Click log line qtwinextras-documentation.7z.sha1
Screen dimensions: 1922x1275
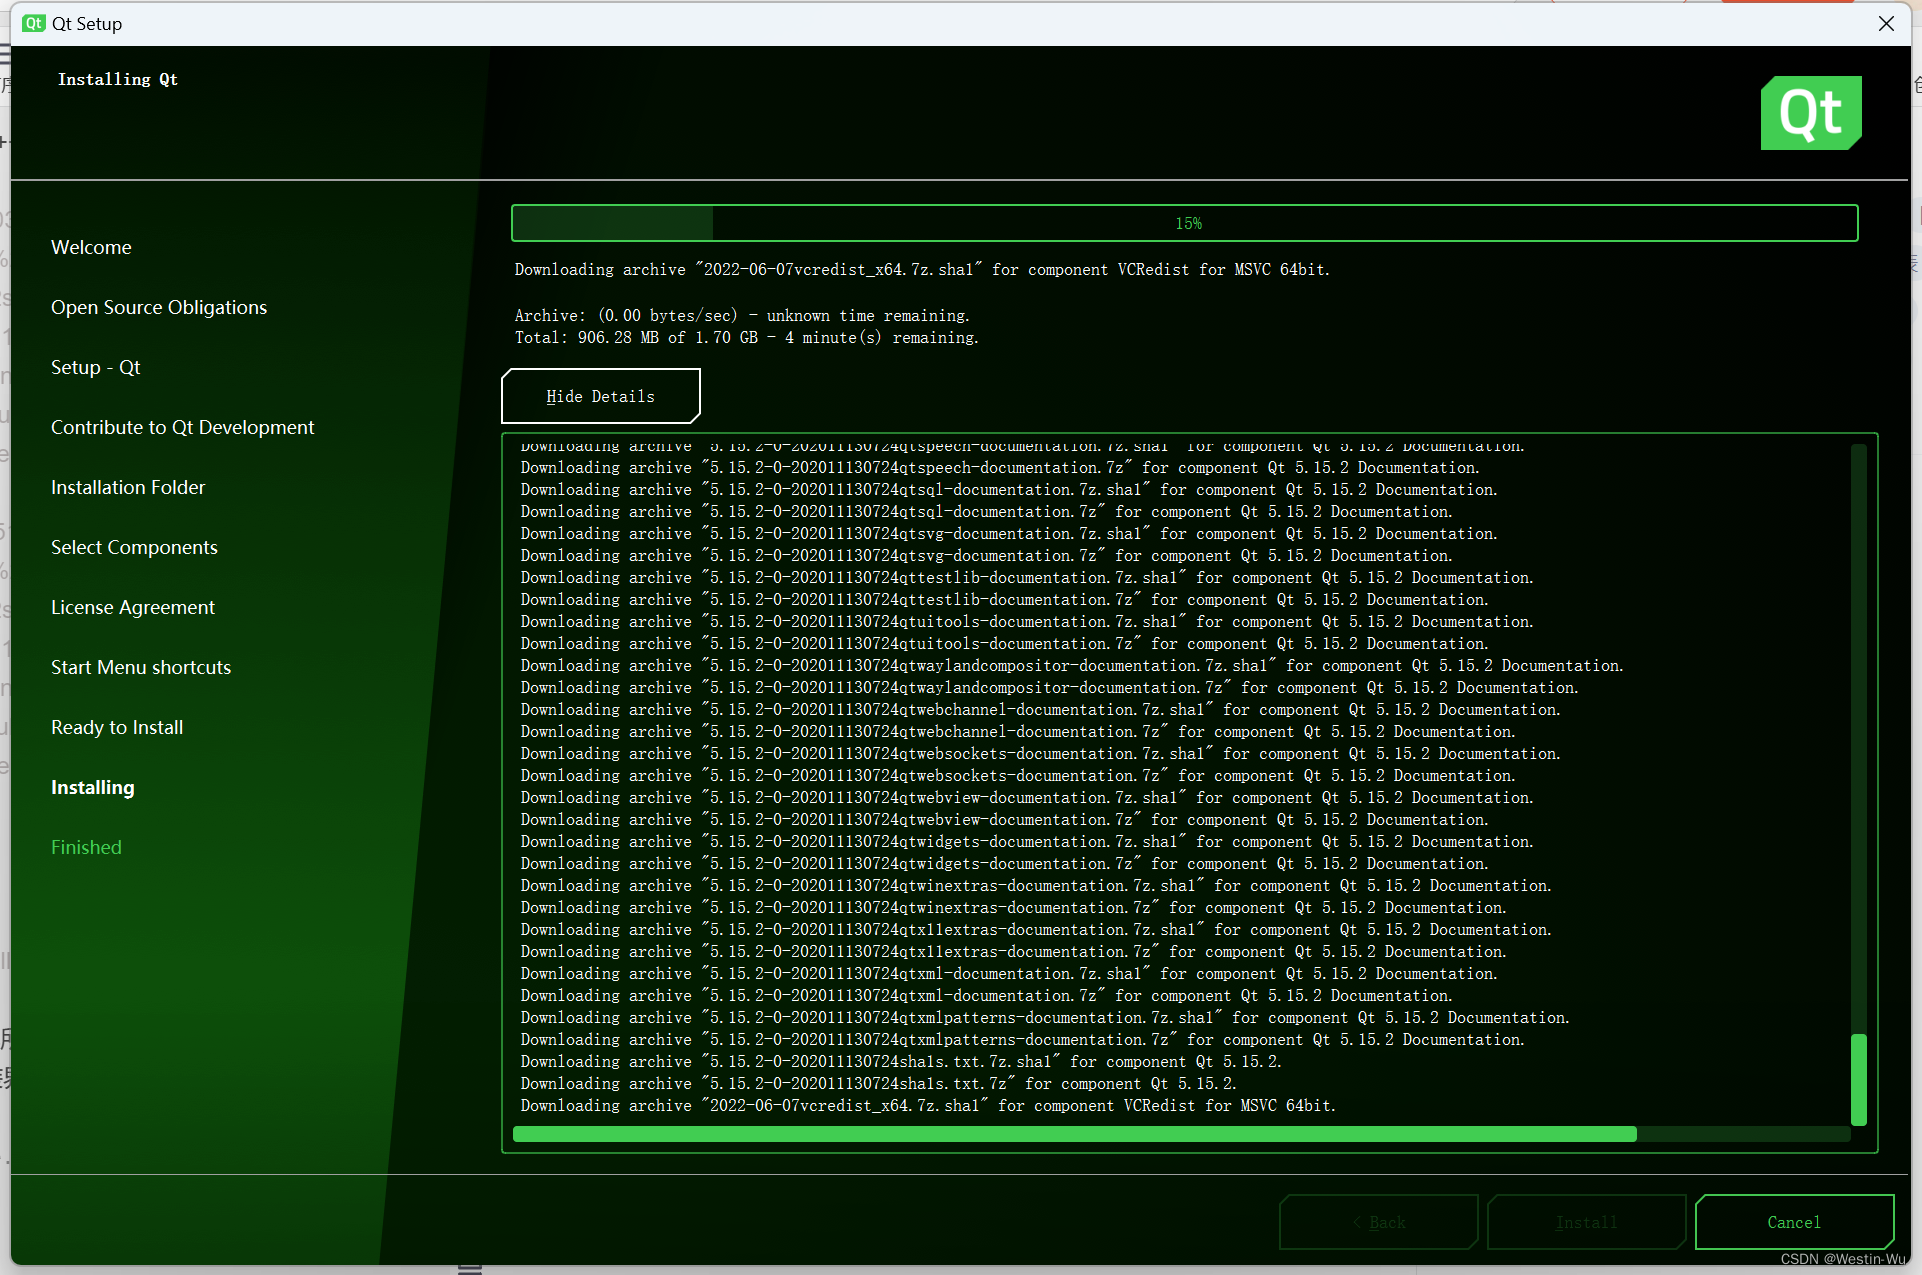pyautogui.click(x=1036, y=885)
